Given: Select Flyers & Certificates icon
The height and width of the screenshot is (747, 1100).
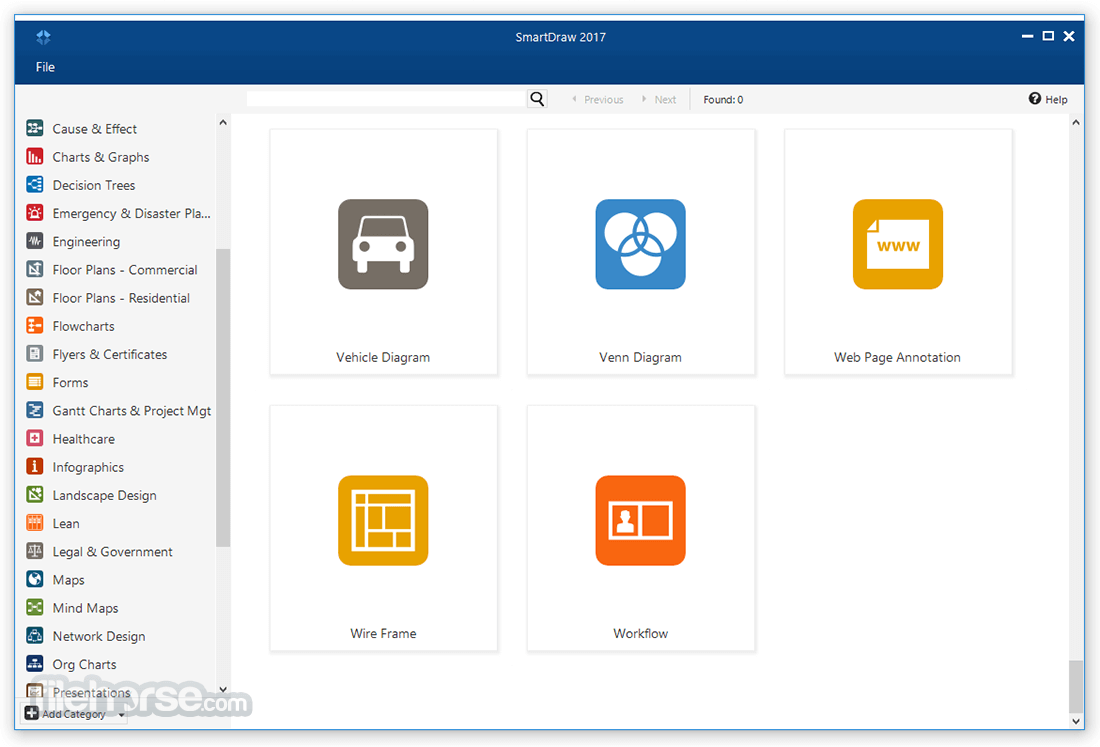Looking at the screenshot, I should tap(34, 354).
